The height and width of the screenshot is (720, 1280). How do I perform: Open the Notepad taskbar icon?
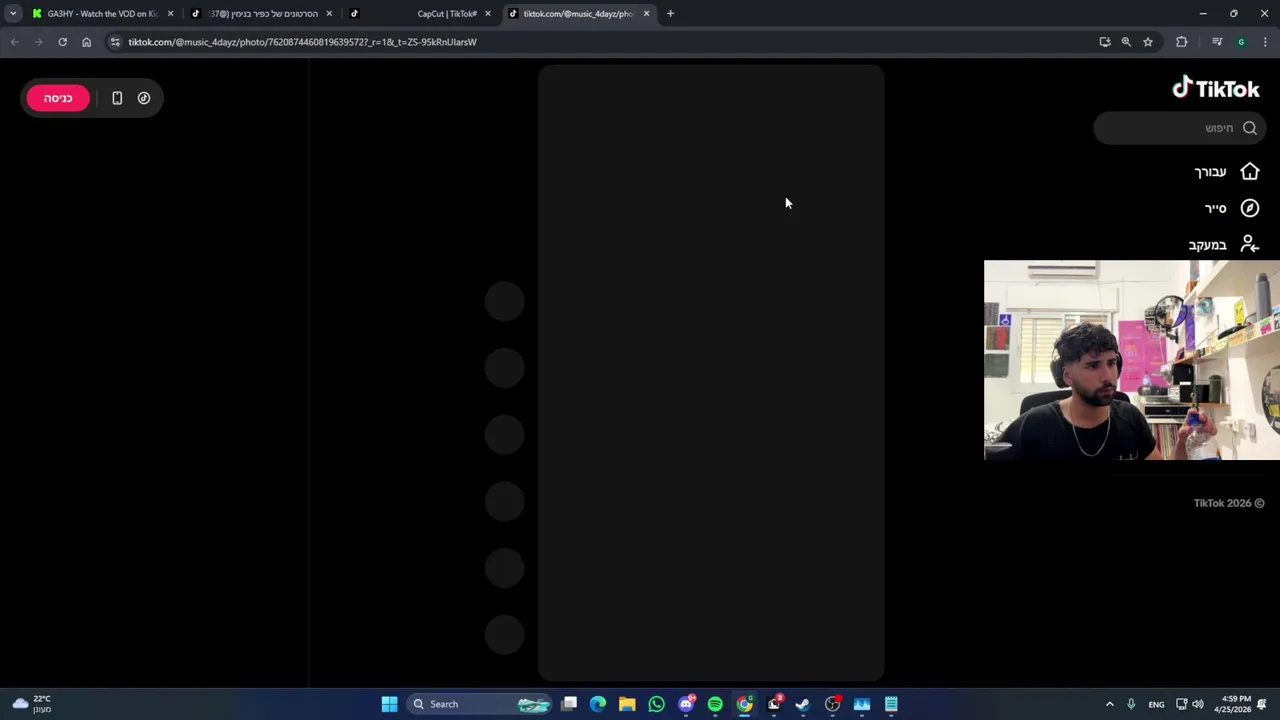(891, 704)
